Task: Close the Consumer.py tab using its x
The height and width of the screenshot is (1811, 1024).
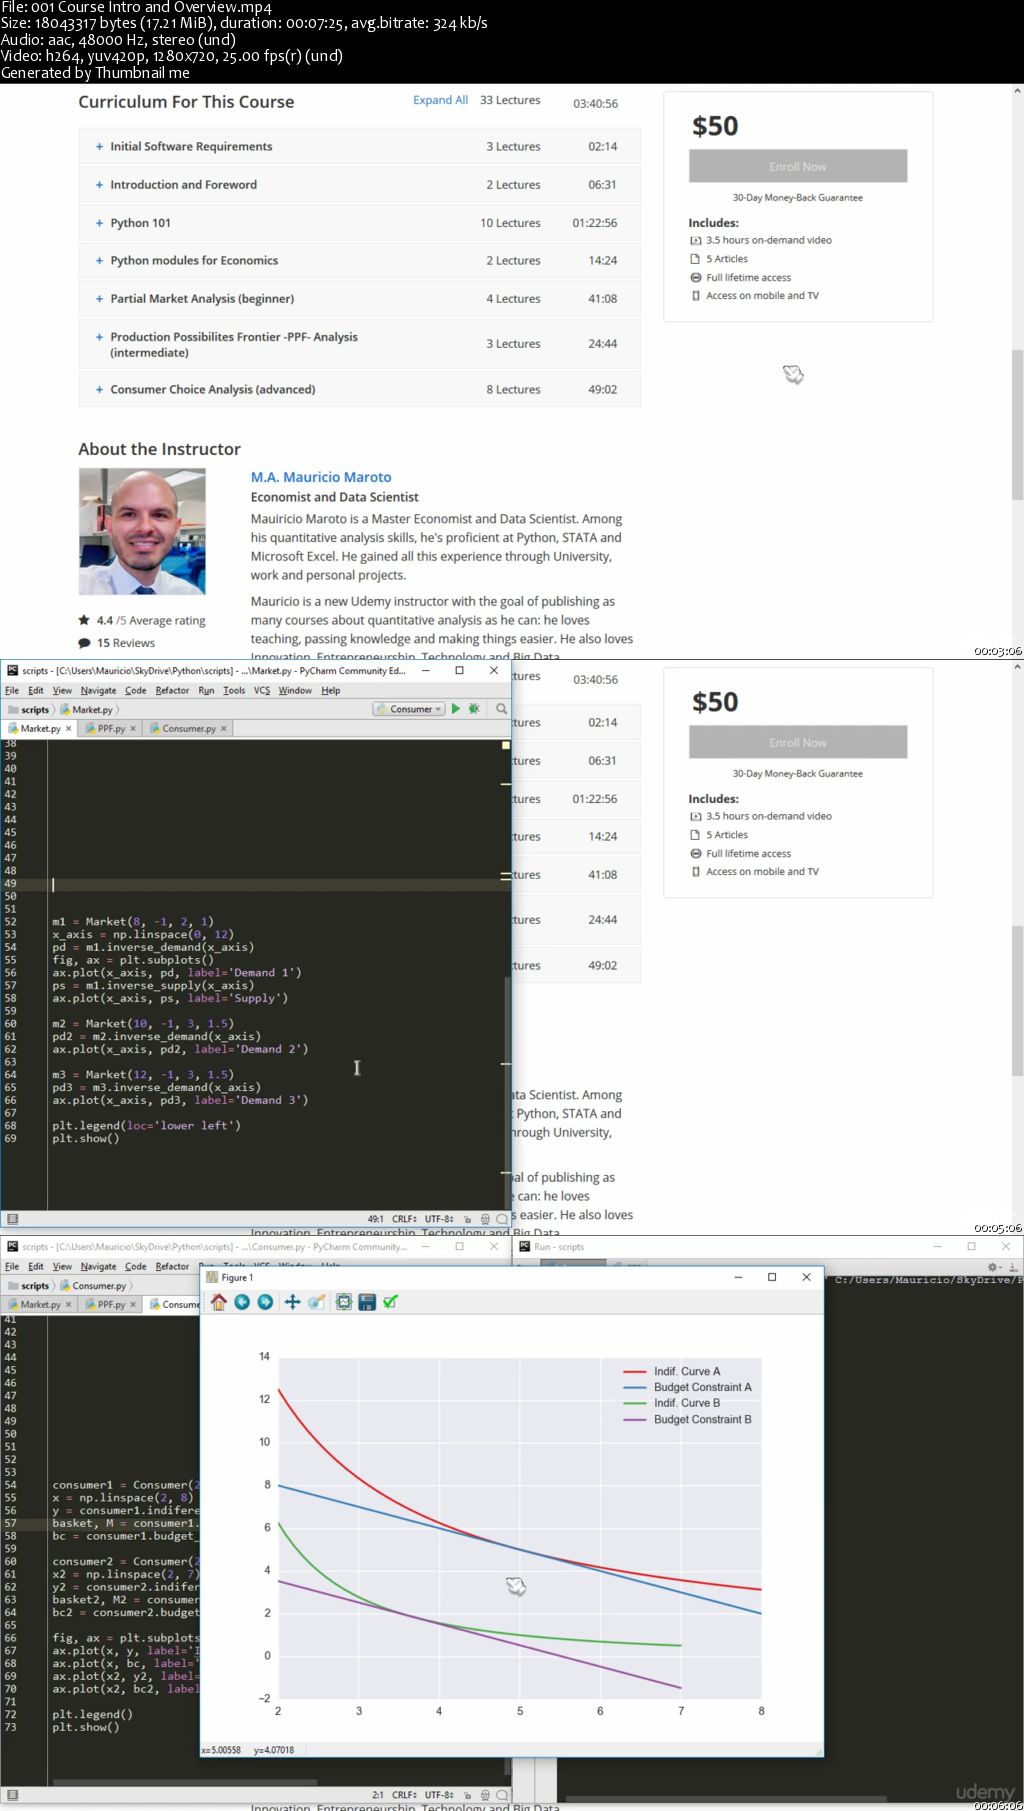Action: pos(224,728)
